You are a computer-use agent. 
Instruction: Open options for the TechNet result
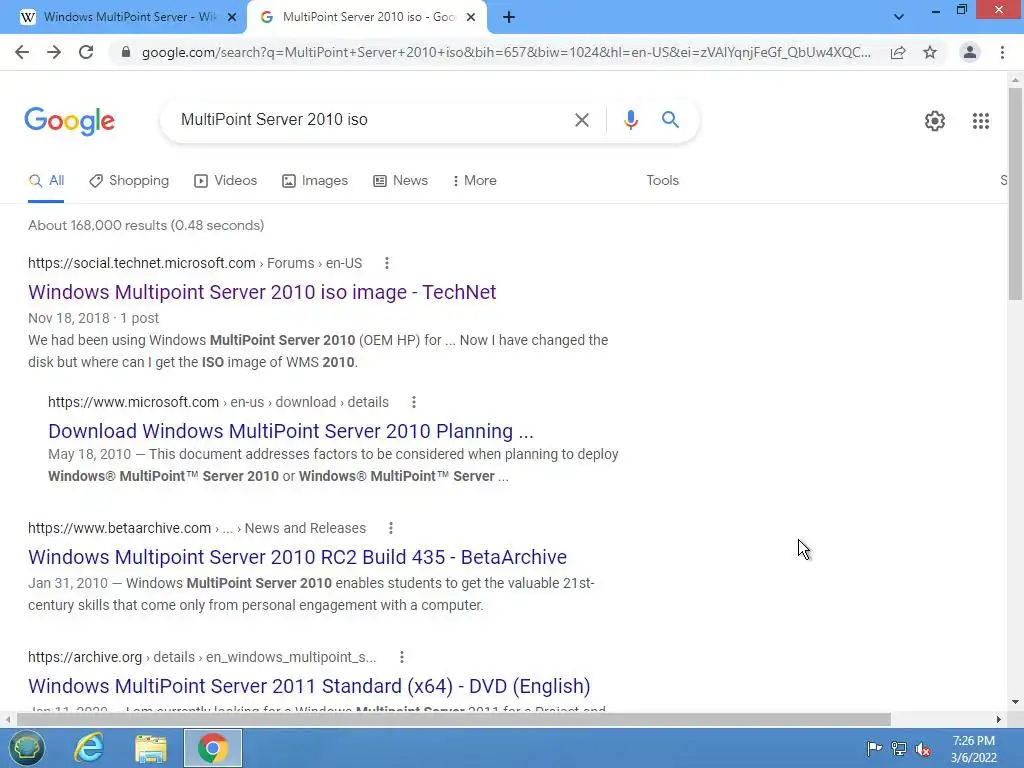(x=387, y=263)
